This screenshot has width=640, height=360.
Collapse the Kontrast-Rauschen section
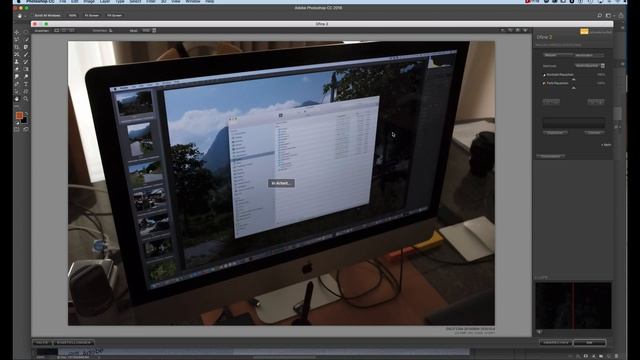pyautogui.click(x=544, y=75)
